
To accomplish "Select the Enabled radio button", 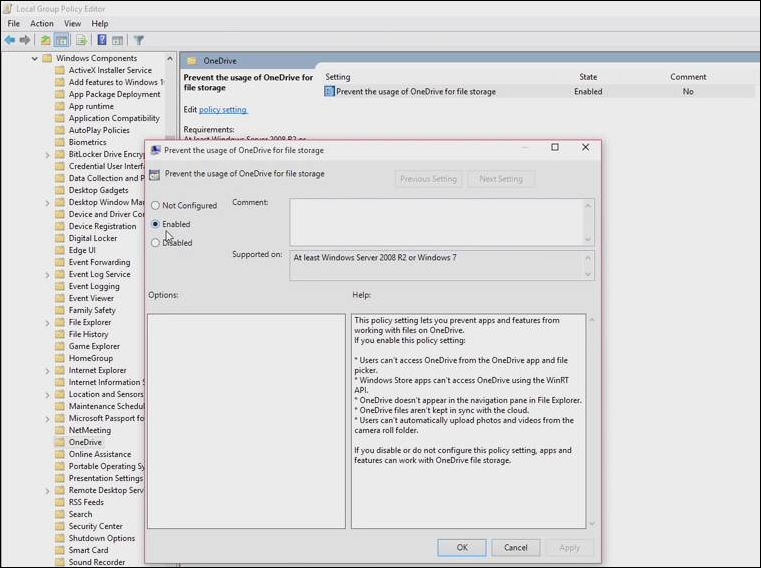I will (155, 224).
